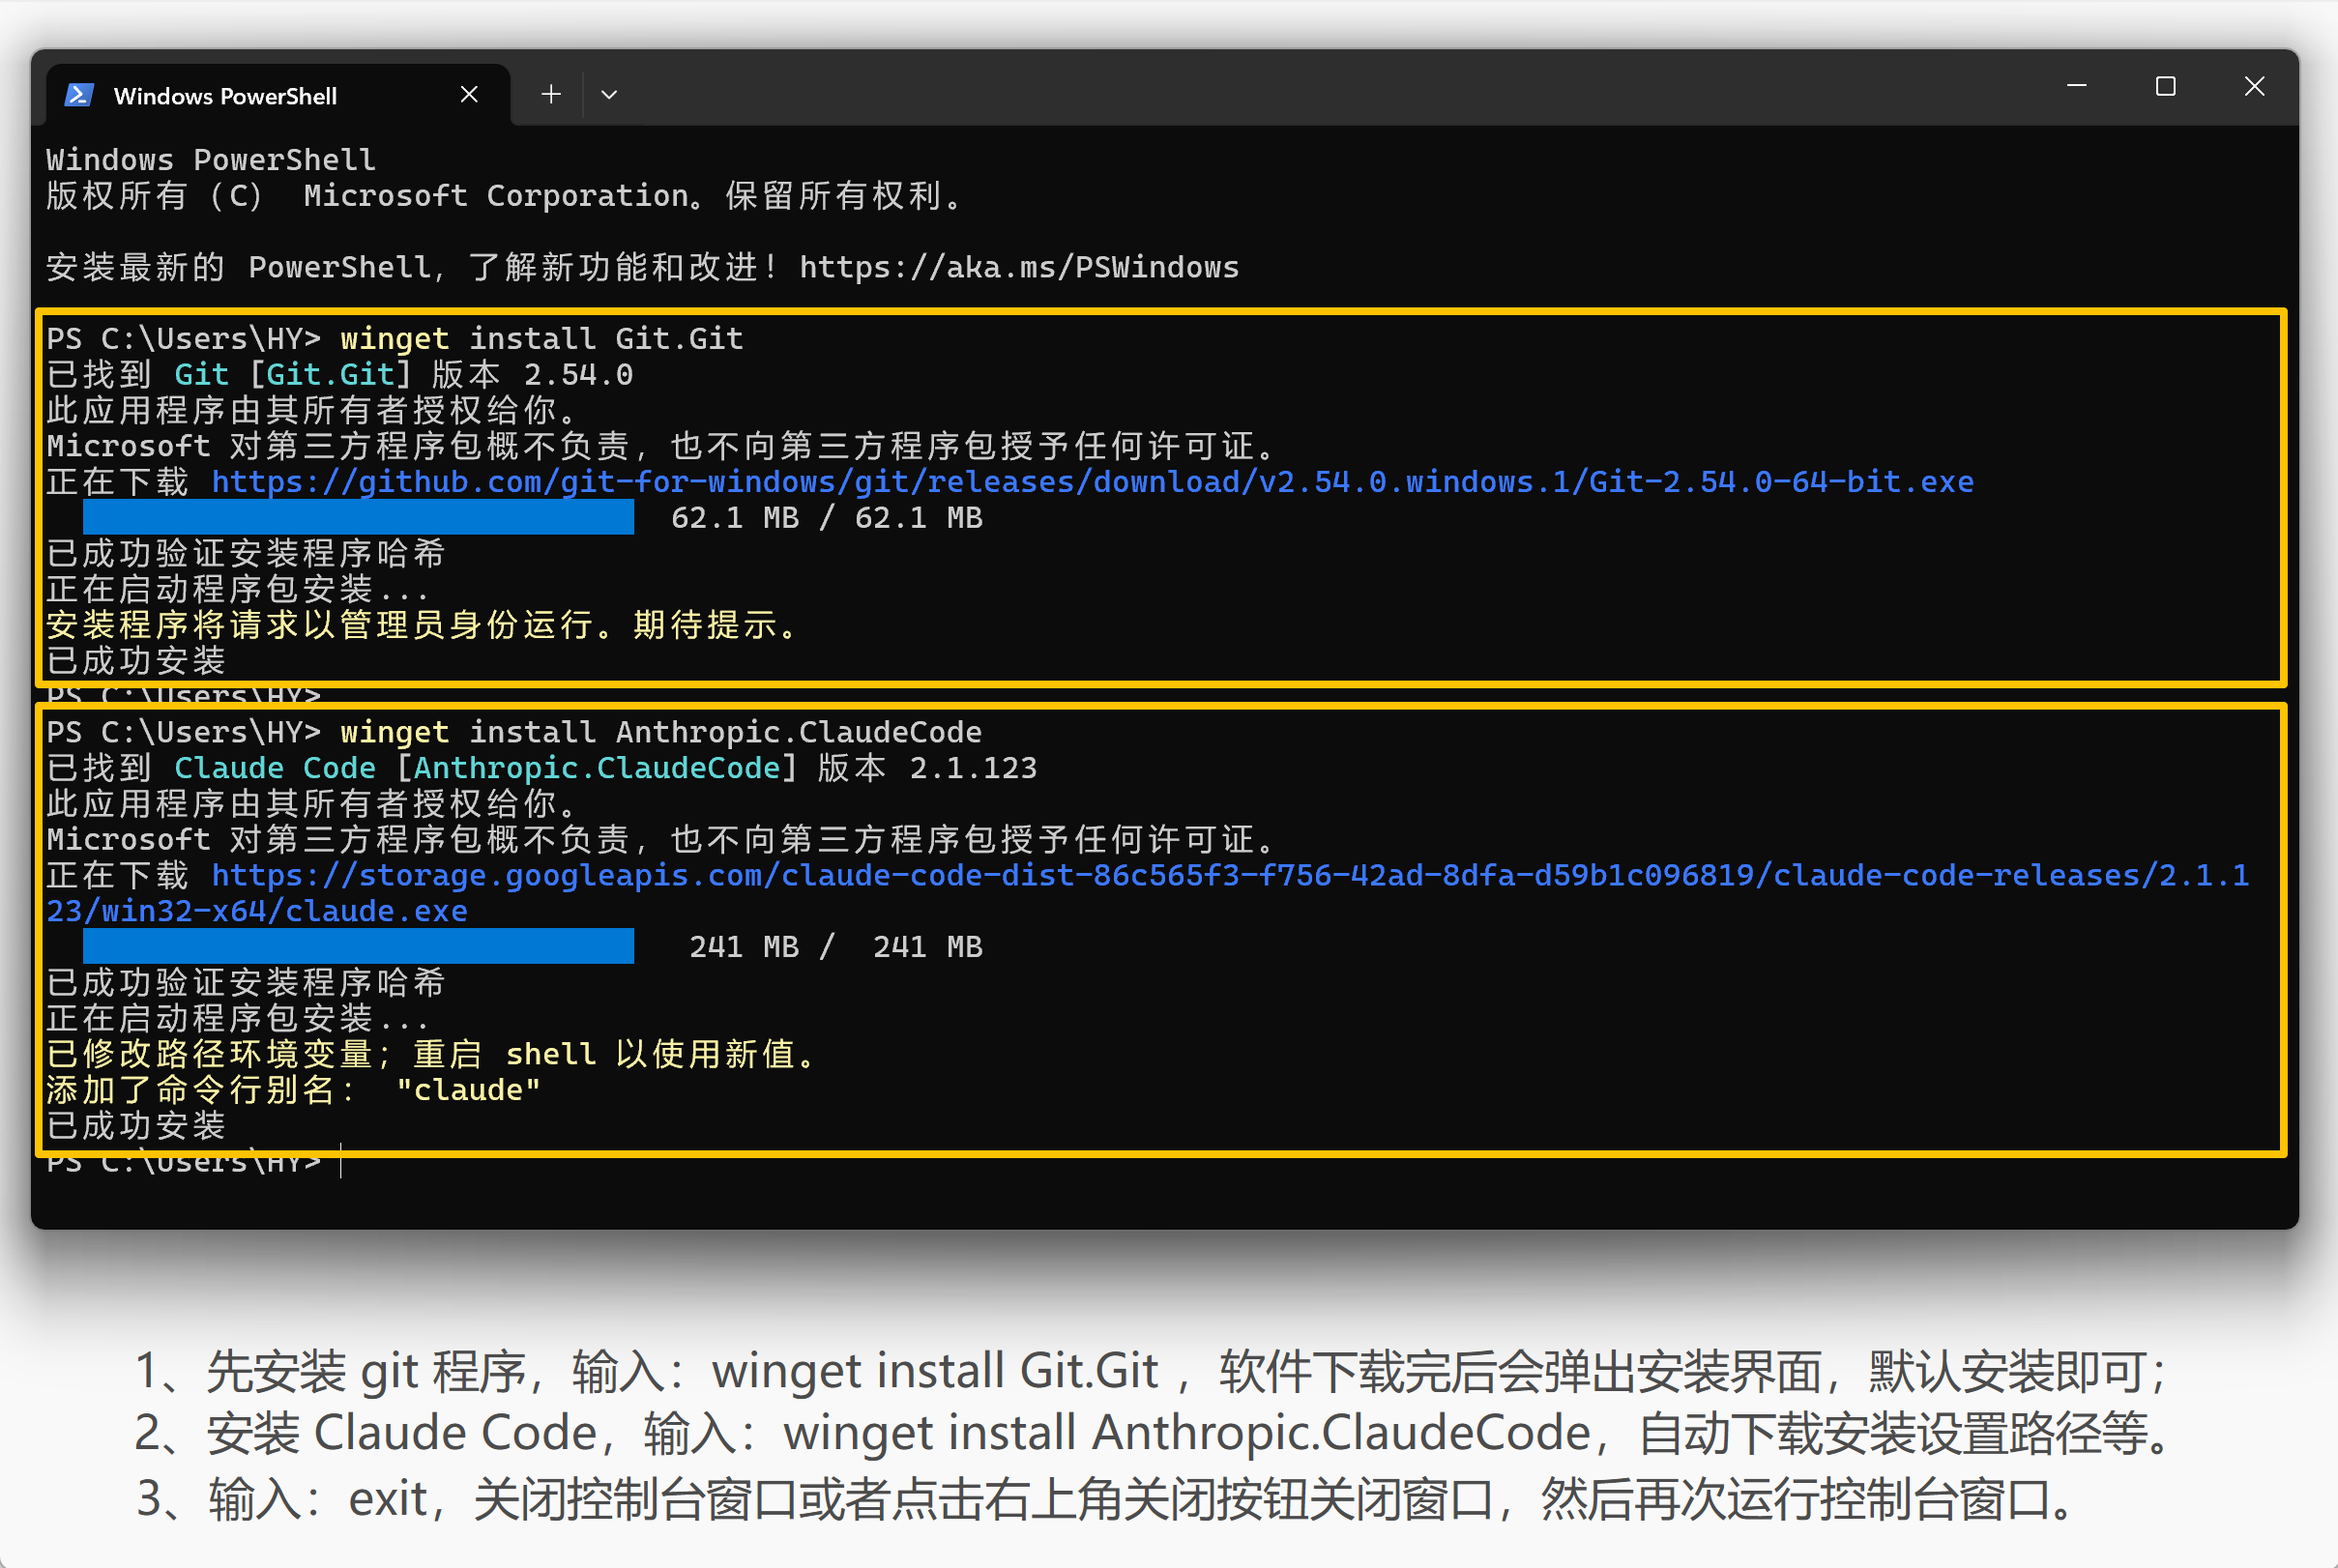The height and width of the screenshot is (1568, 2338).
Task: Click the Claude Code download progress bar
Action: [x=358, y=946]
